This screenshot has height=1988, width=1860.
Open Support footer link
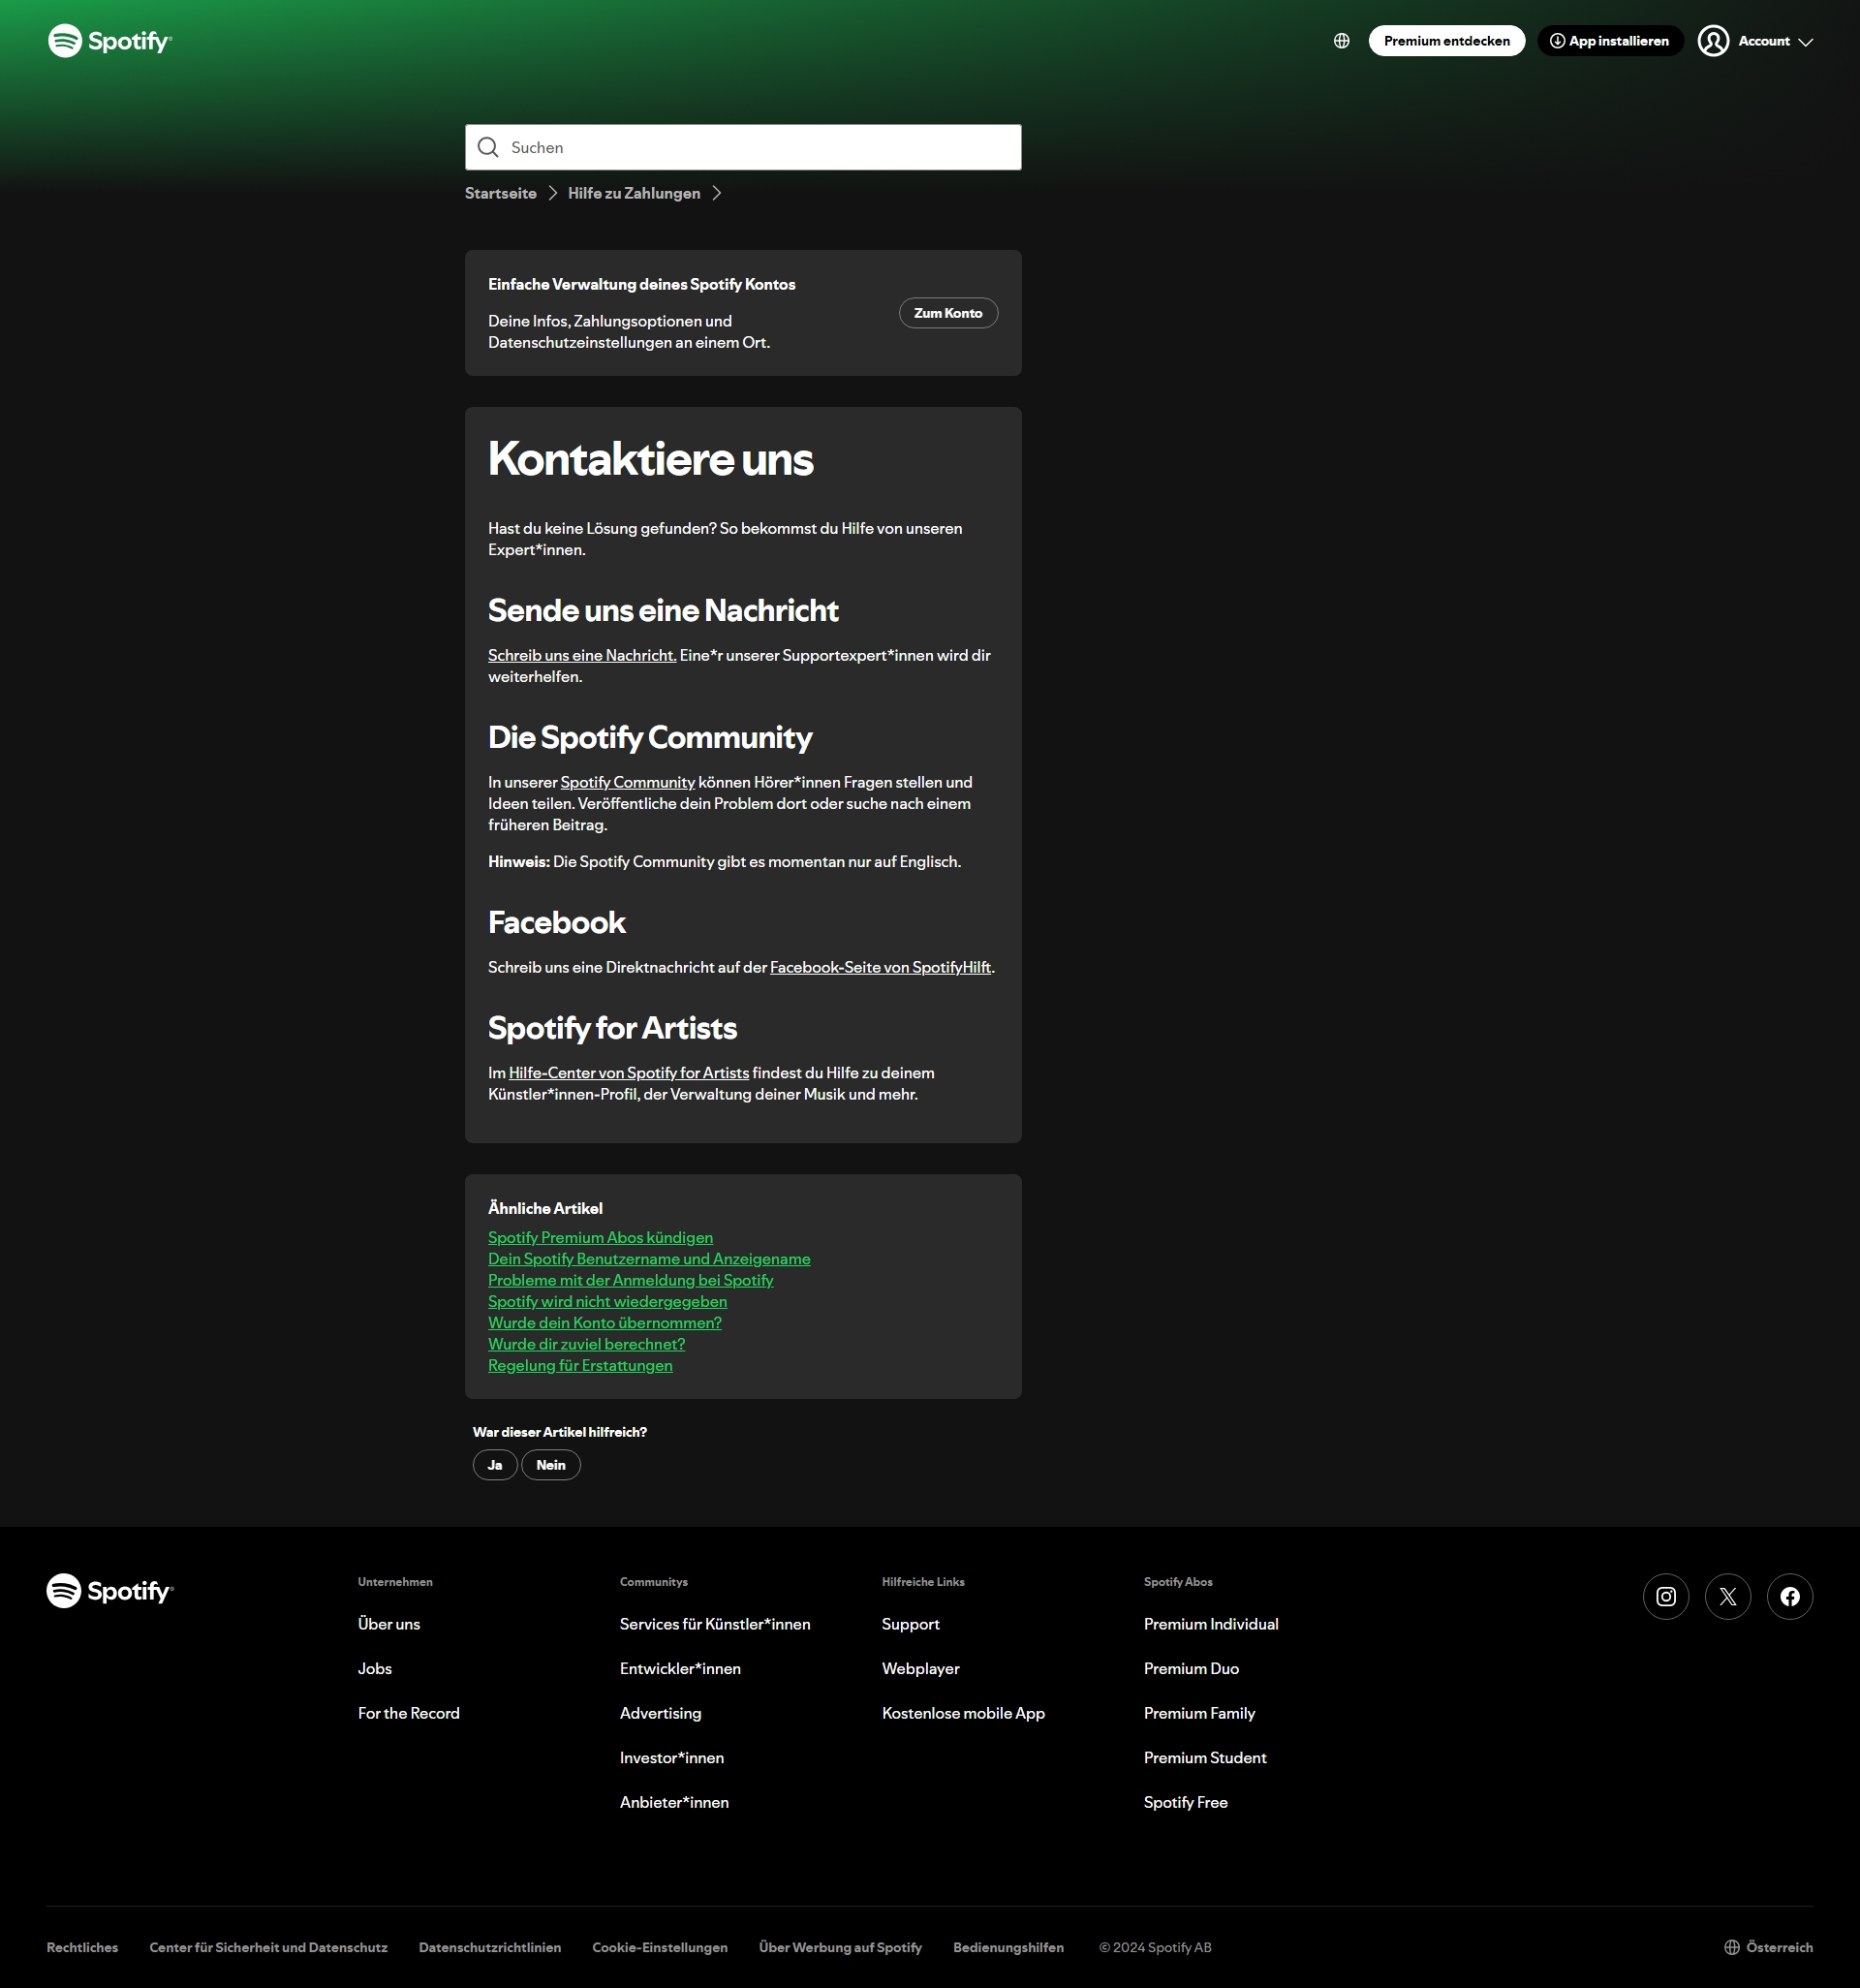911,1624
